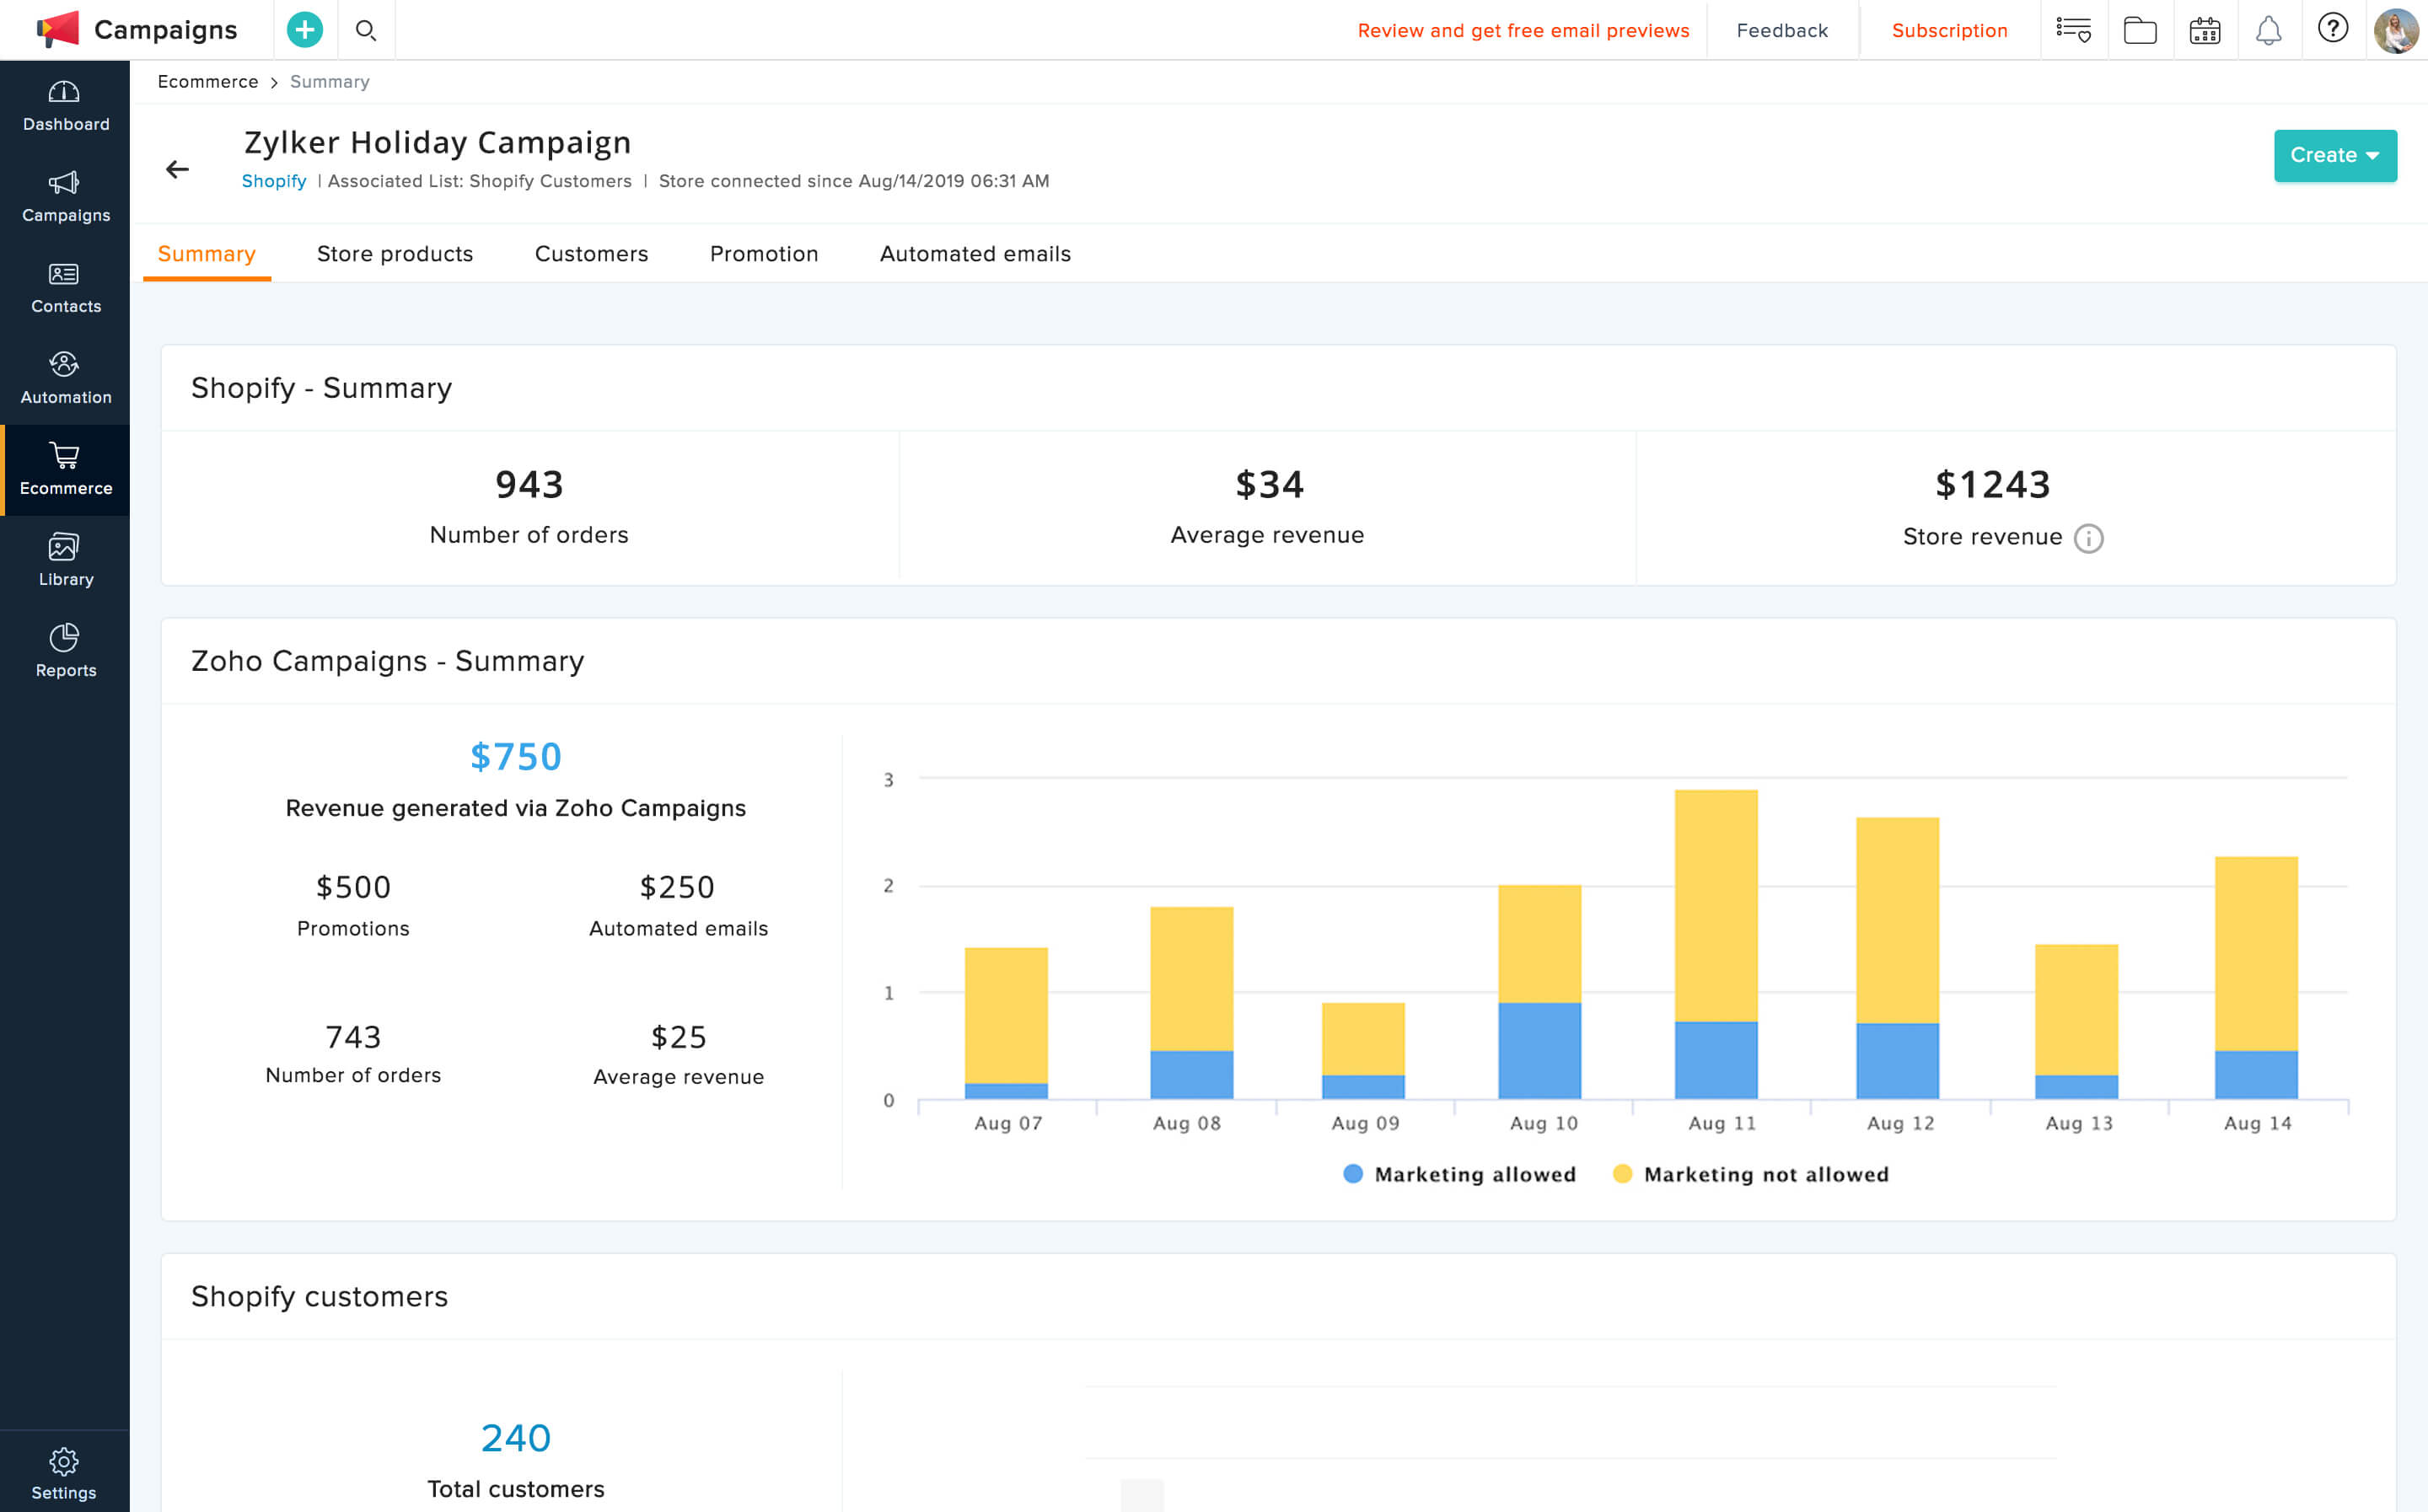The width and height of the screenshot is (2428, 1512).
Task: Click Review and get free email previews
Action: (x=1523, y=30)
